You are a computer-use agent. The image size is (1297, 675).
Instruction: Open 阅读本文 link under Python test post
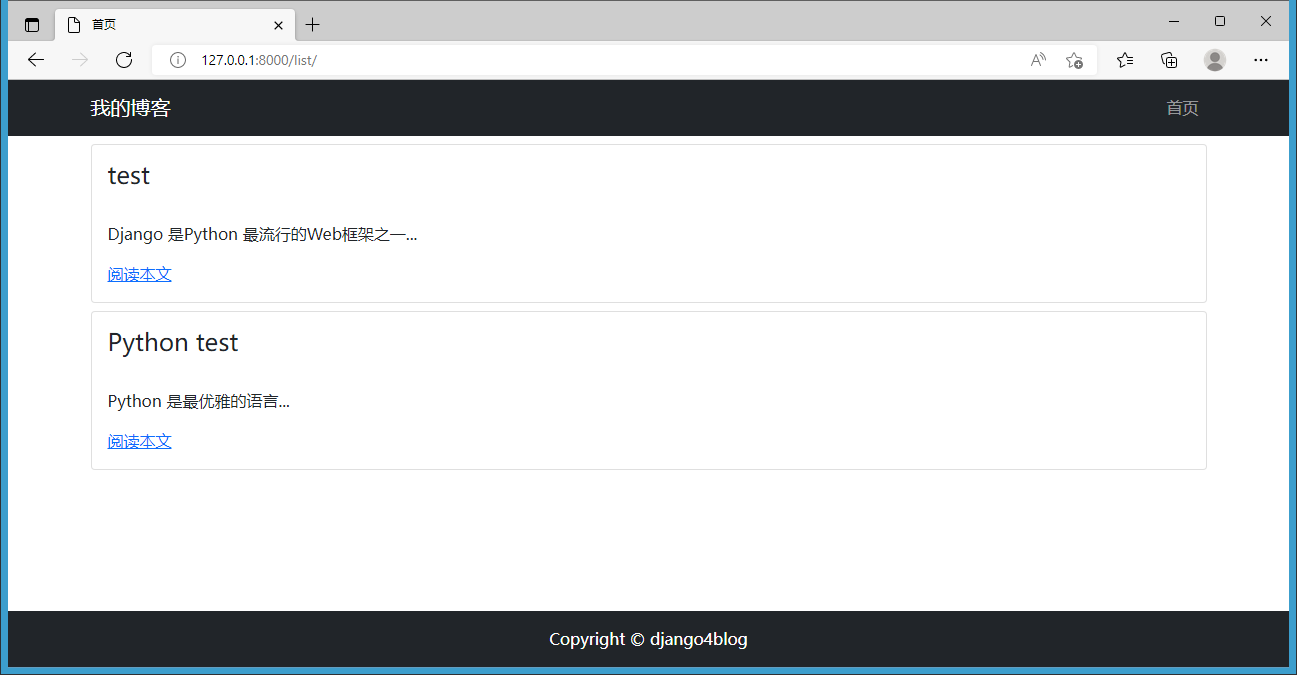pyautogui.click(x=140, y=441)
